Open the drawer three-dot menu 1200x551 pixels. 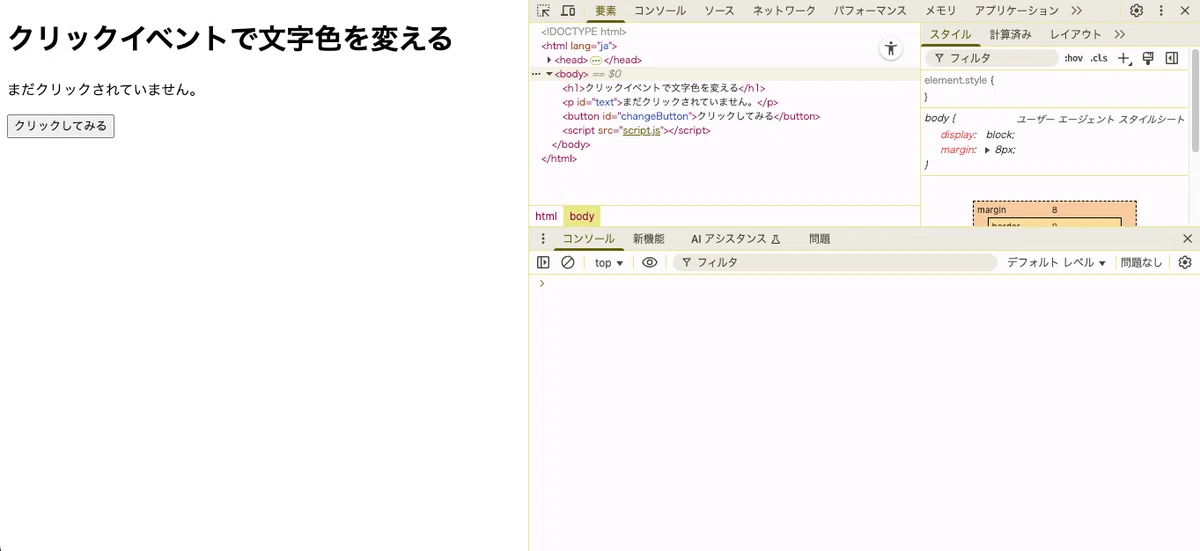(543, 239)
